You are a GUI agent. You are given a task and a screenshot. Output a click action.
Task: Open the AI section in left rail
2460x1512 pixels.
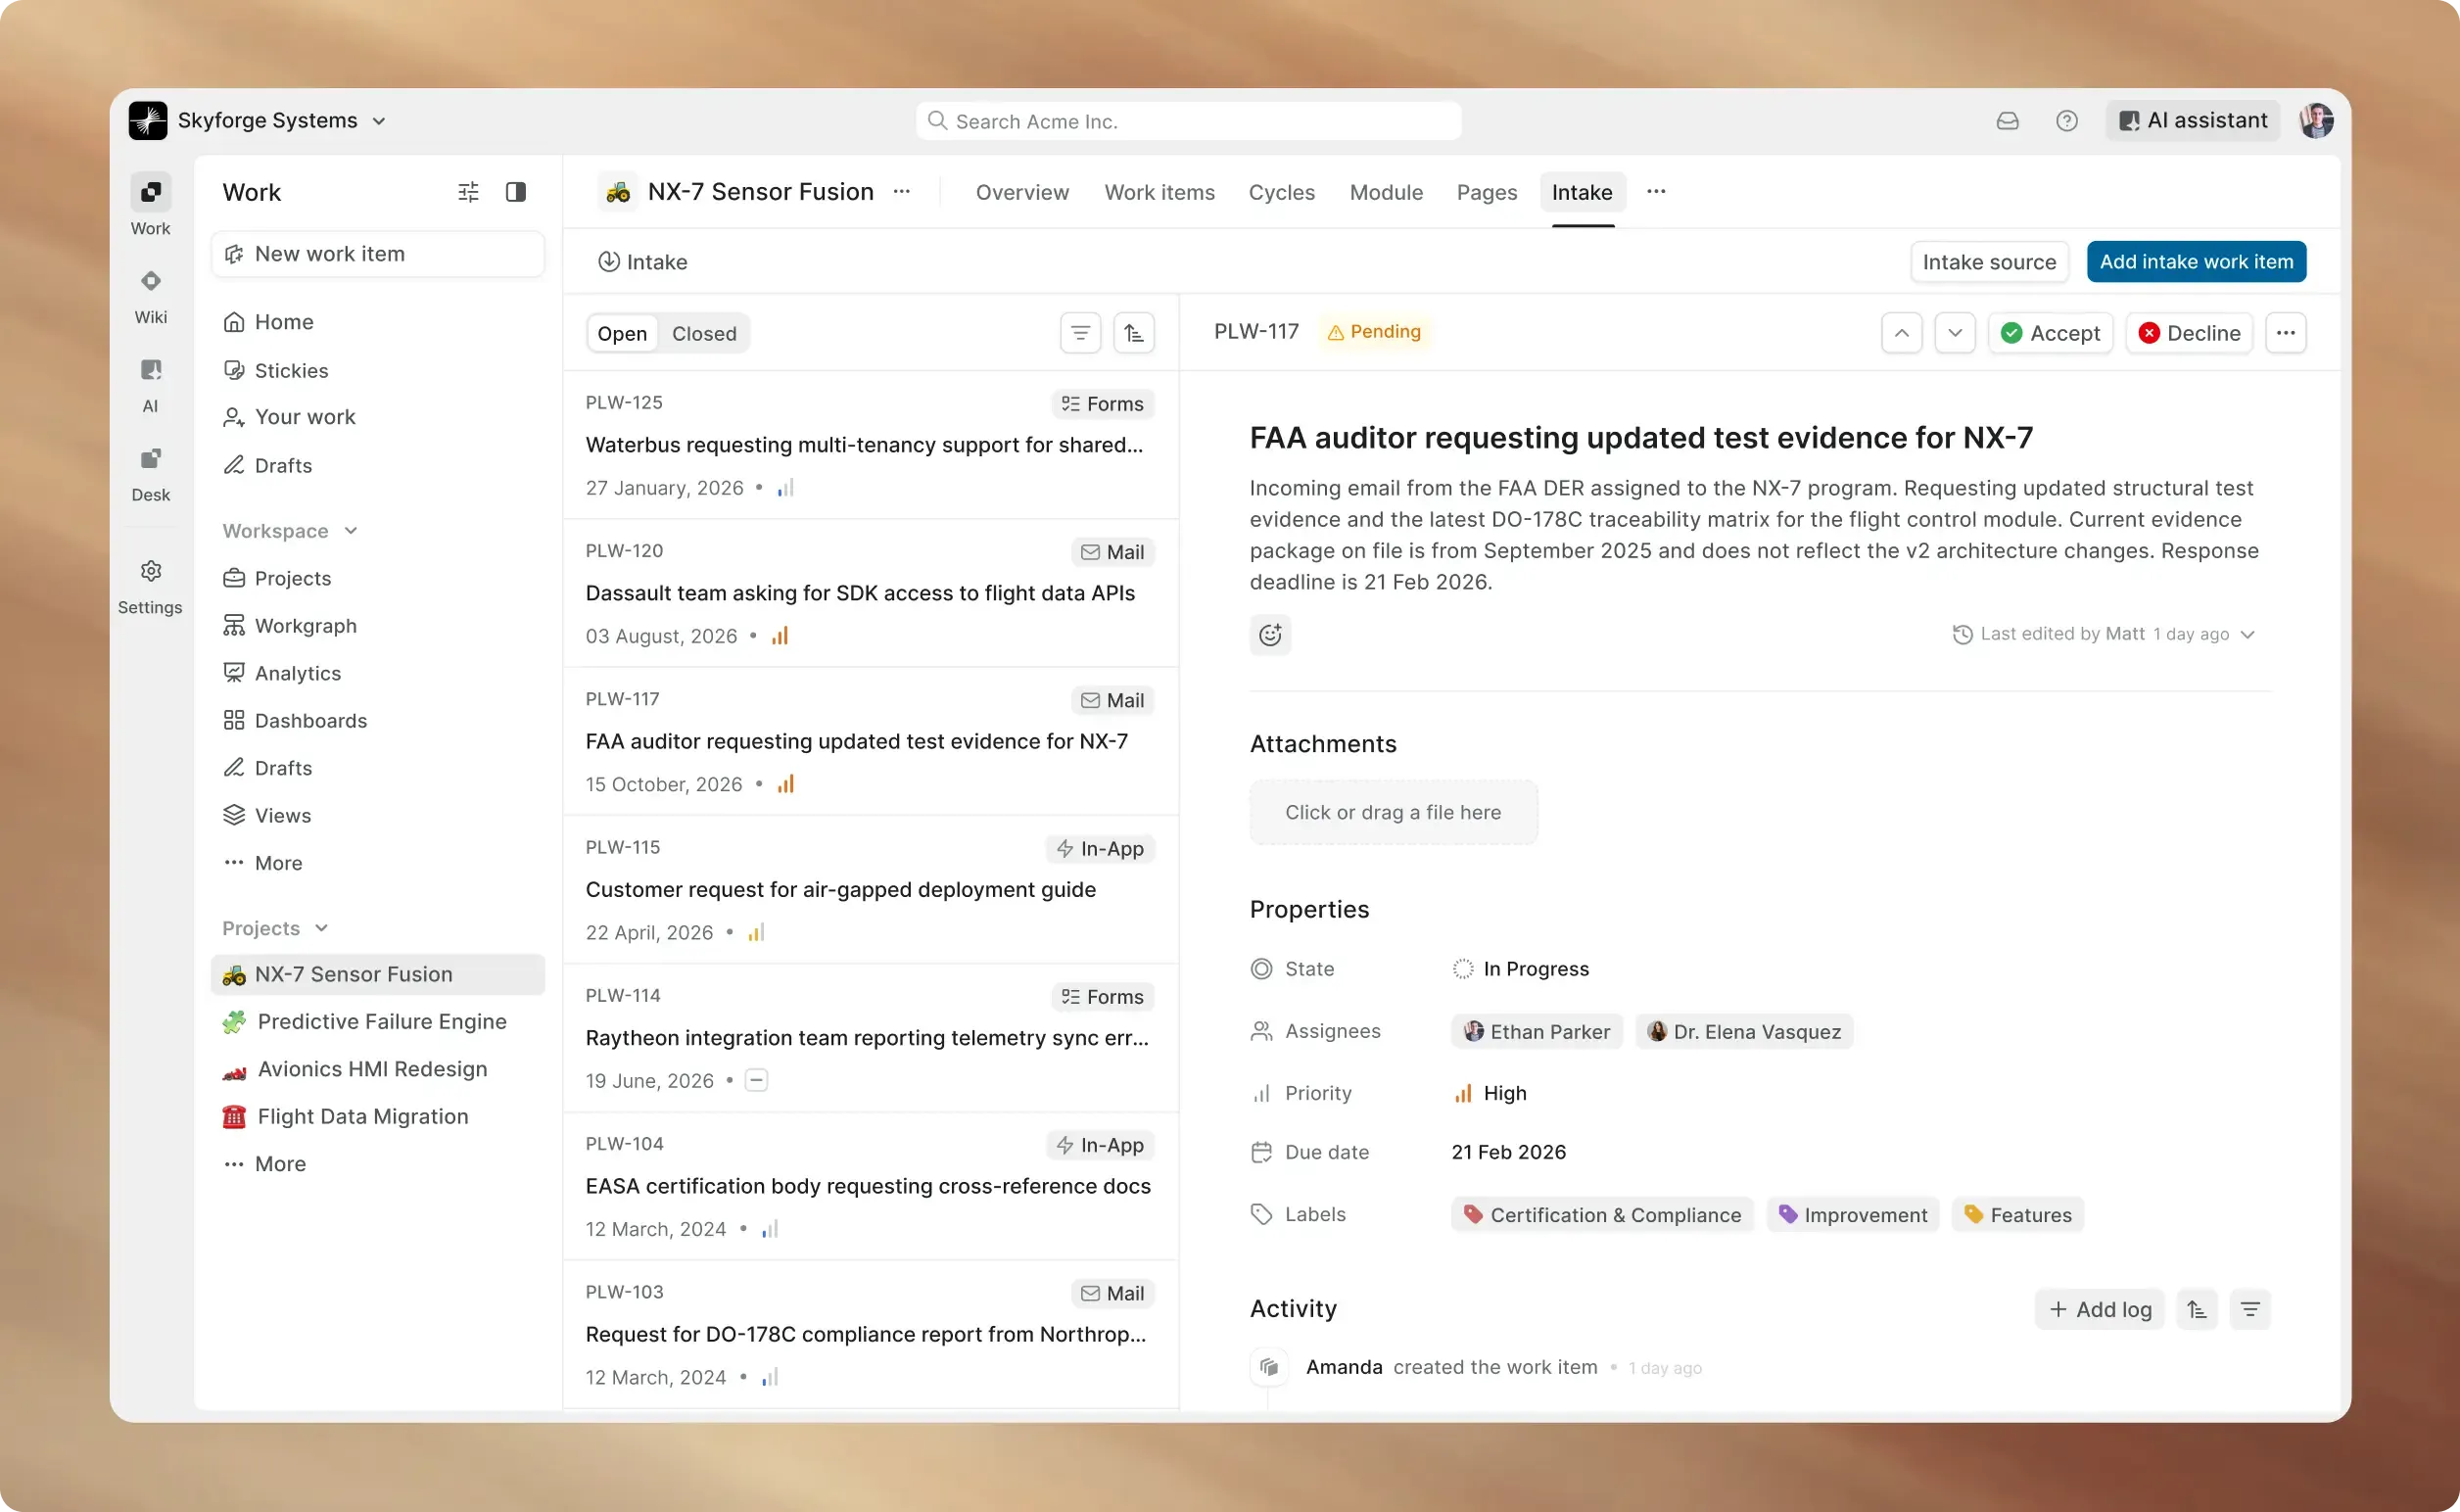(150, 384)
